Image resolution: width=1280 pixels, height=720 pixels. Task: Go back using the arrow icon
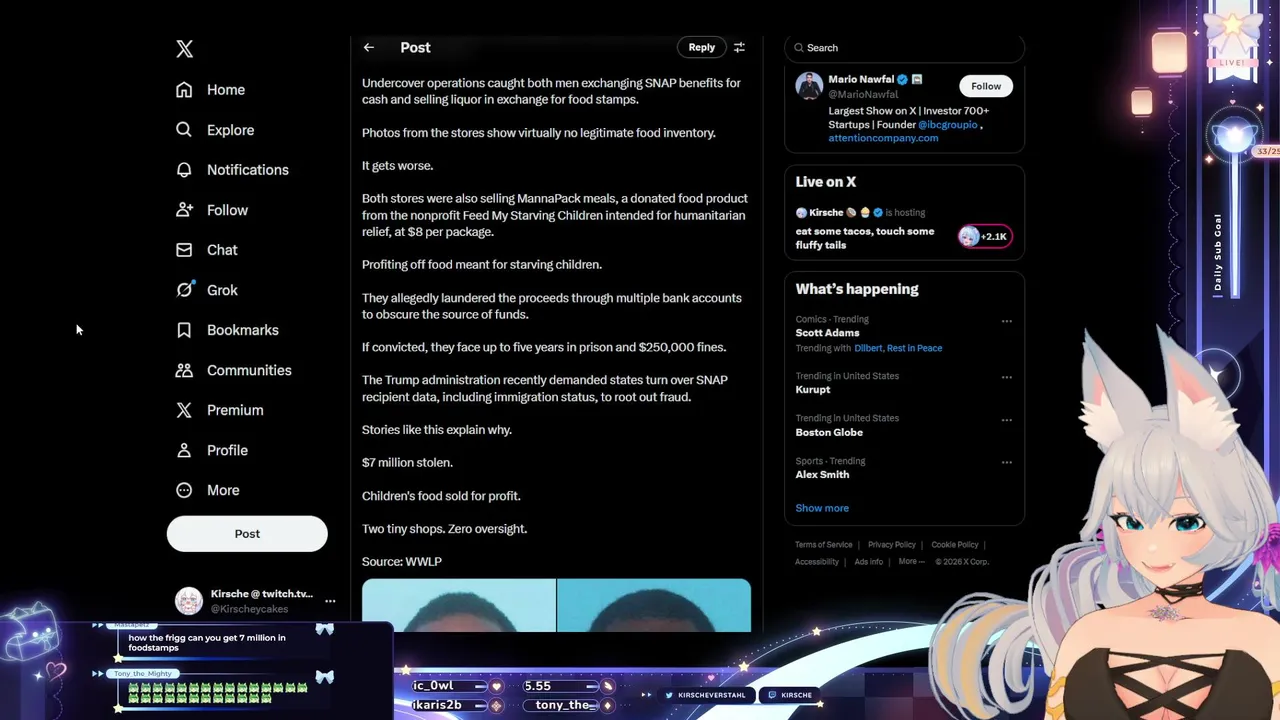click(369, 47)
